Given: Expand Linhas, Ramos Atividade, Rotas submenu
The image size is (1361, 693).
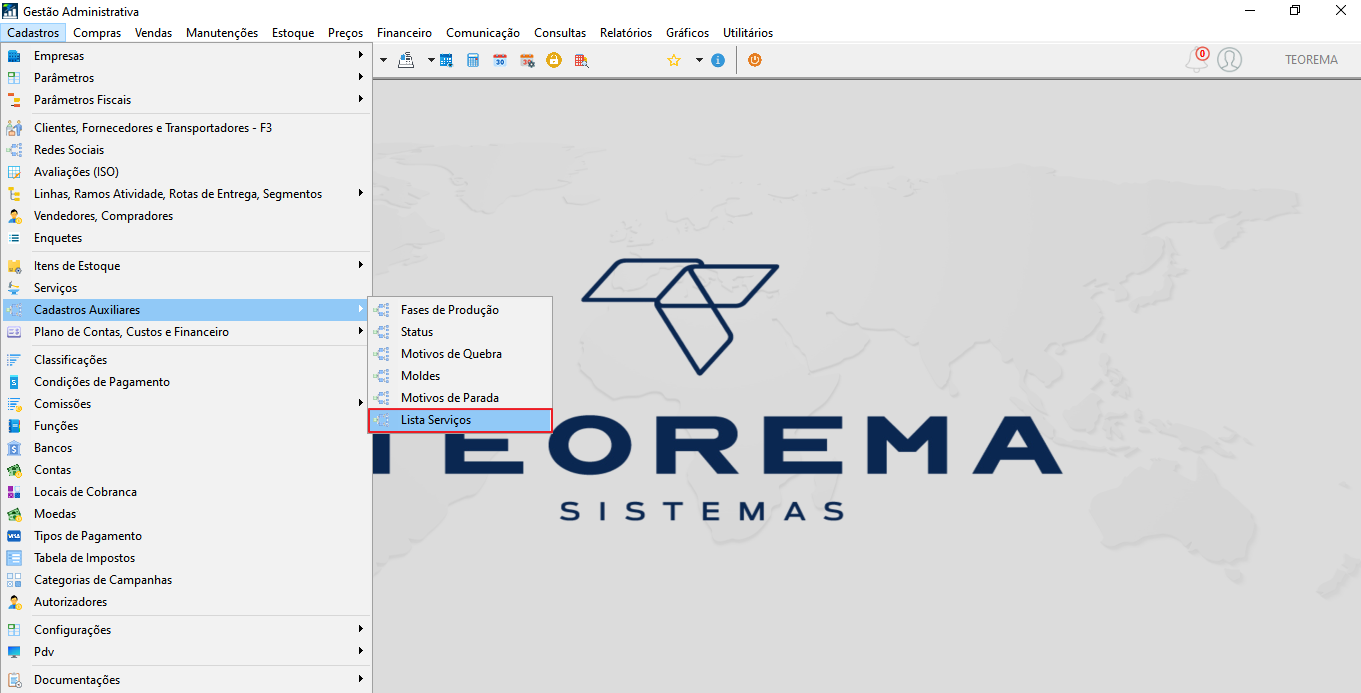Looking at the screenshot, I should [x=186, y=194].
